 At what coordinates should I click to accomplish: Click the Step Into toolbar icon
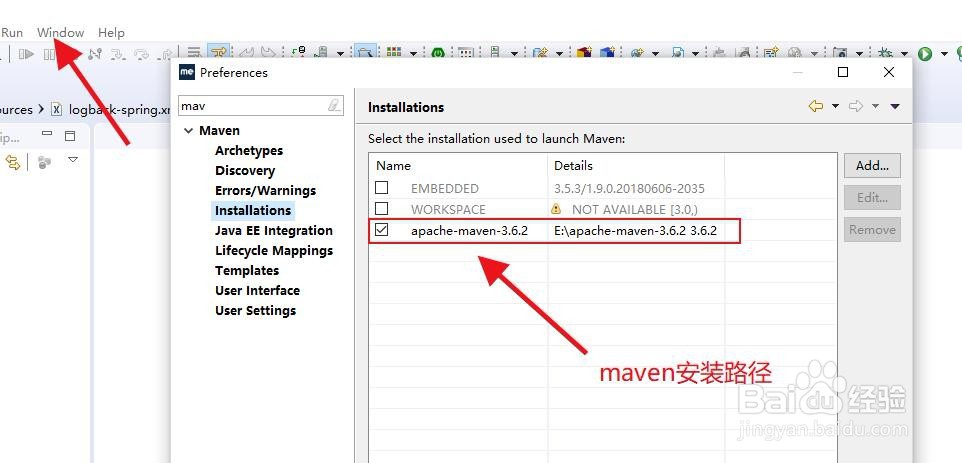coord(118,54)
